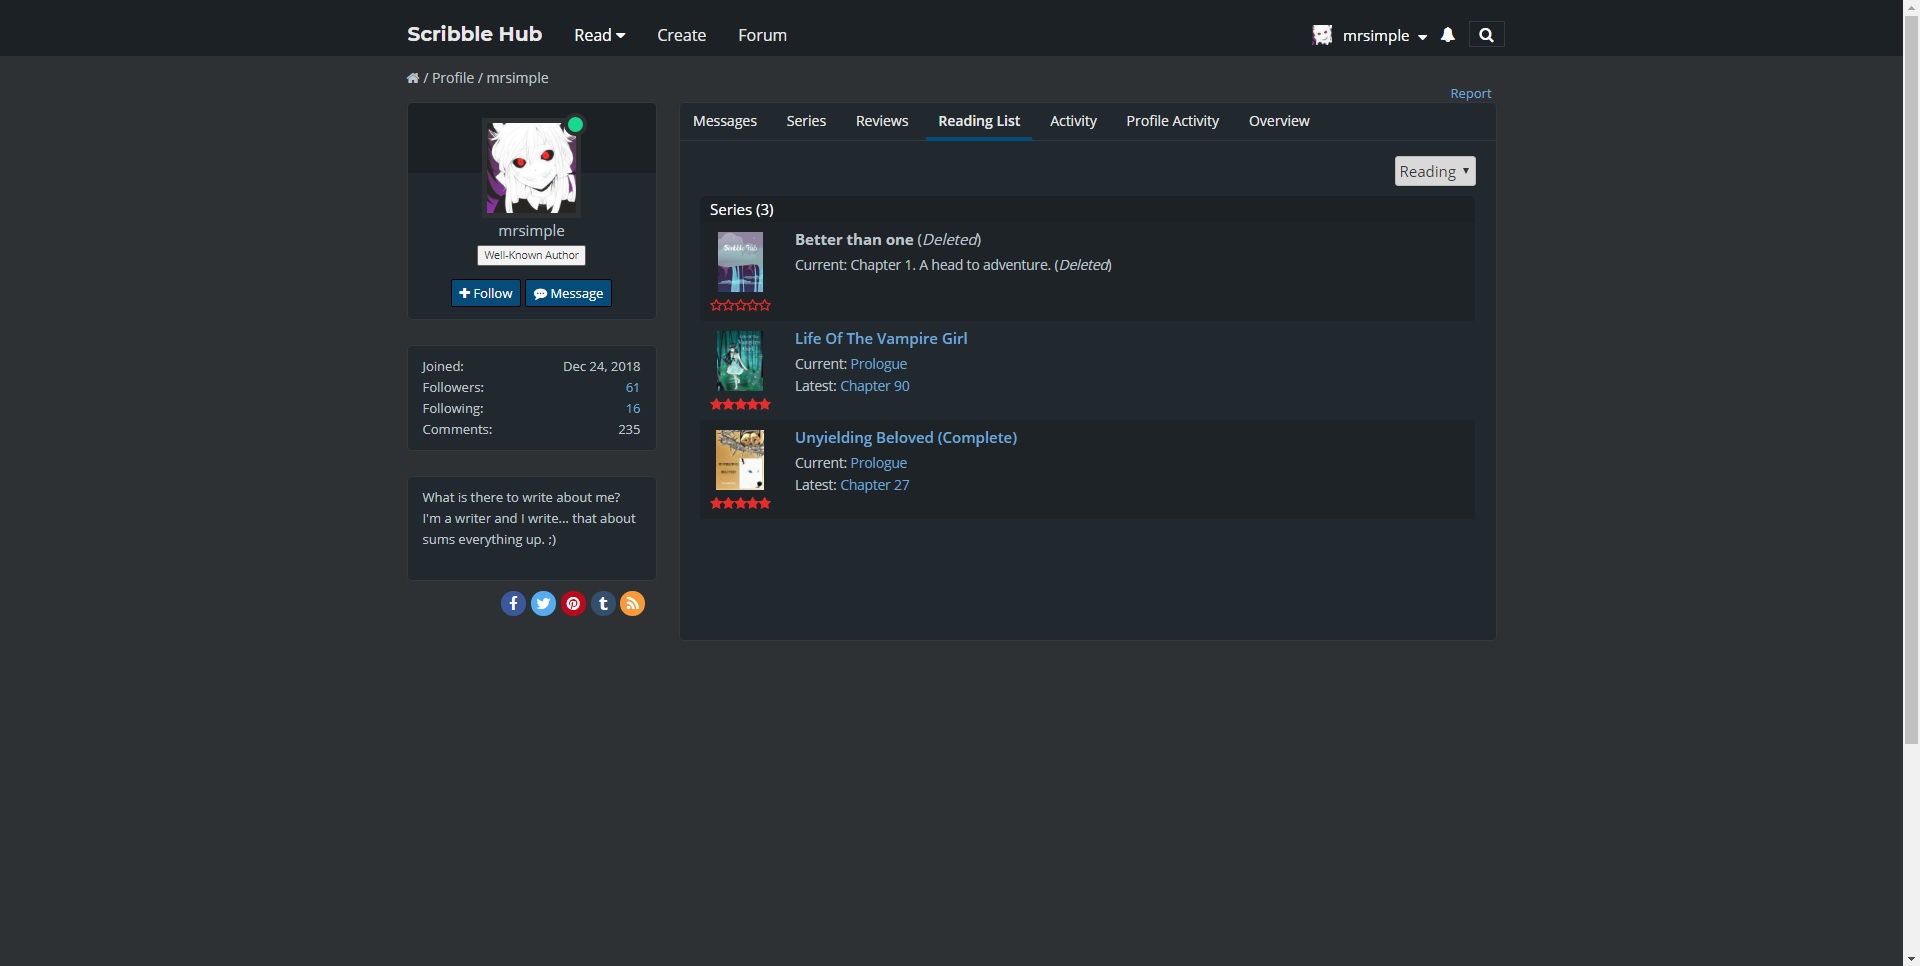Image resolution: width=1920 pixels, height=966 pixels.
Task: Click the Report link
Action: click(1470, 93)
